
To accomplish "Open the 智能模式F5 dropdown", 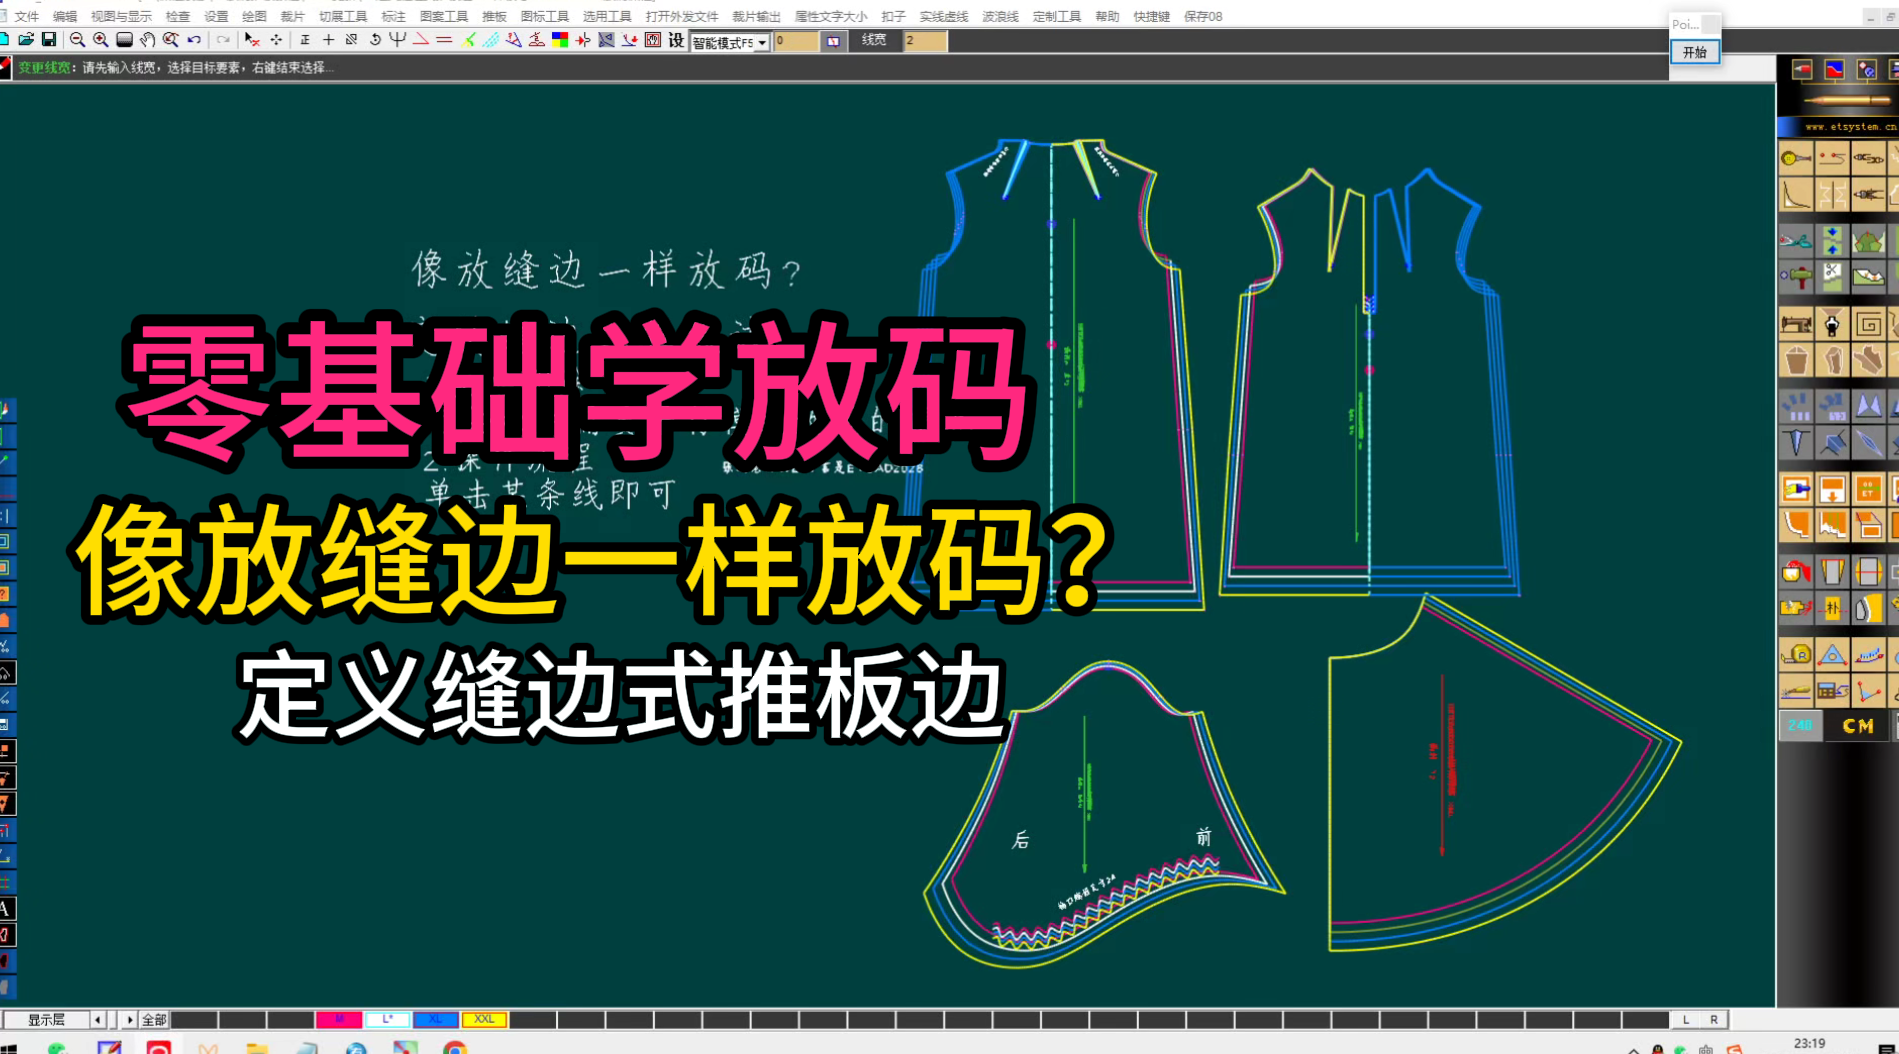I will [x=763, y=42].
